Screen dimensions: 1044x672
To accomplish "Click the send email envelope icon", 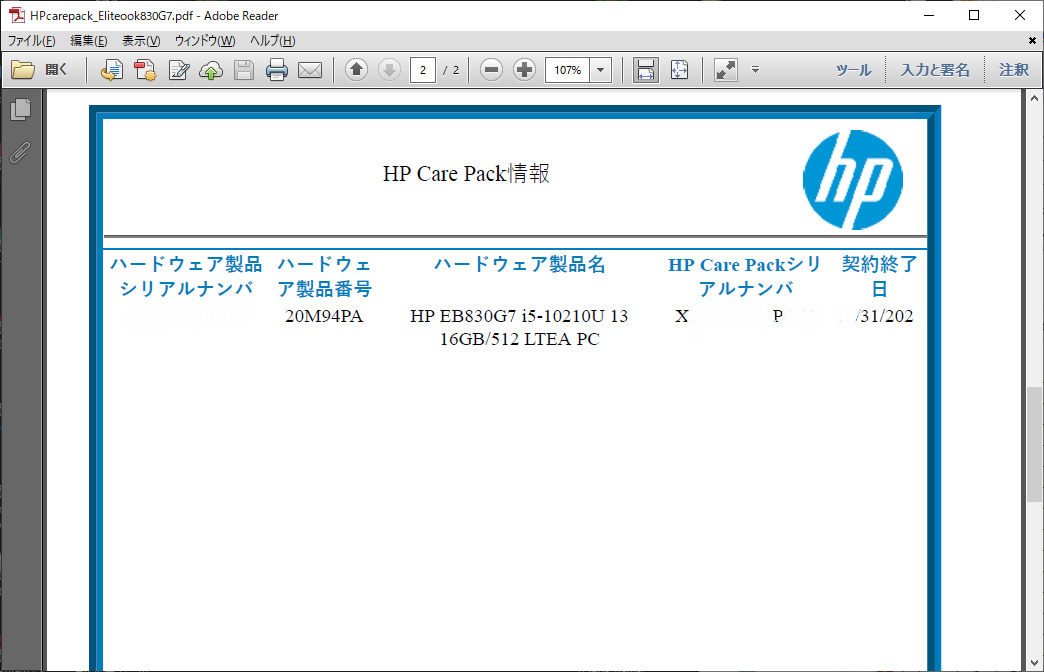I will pyautogui.click(x=310, y=70).
